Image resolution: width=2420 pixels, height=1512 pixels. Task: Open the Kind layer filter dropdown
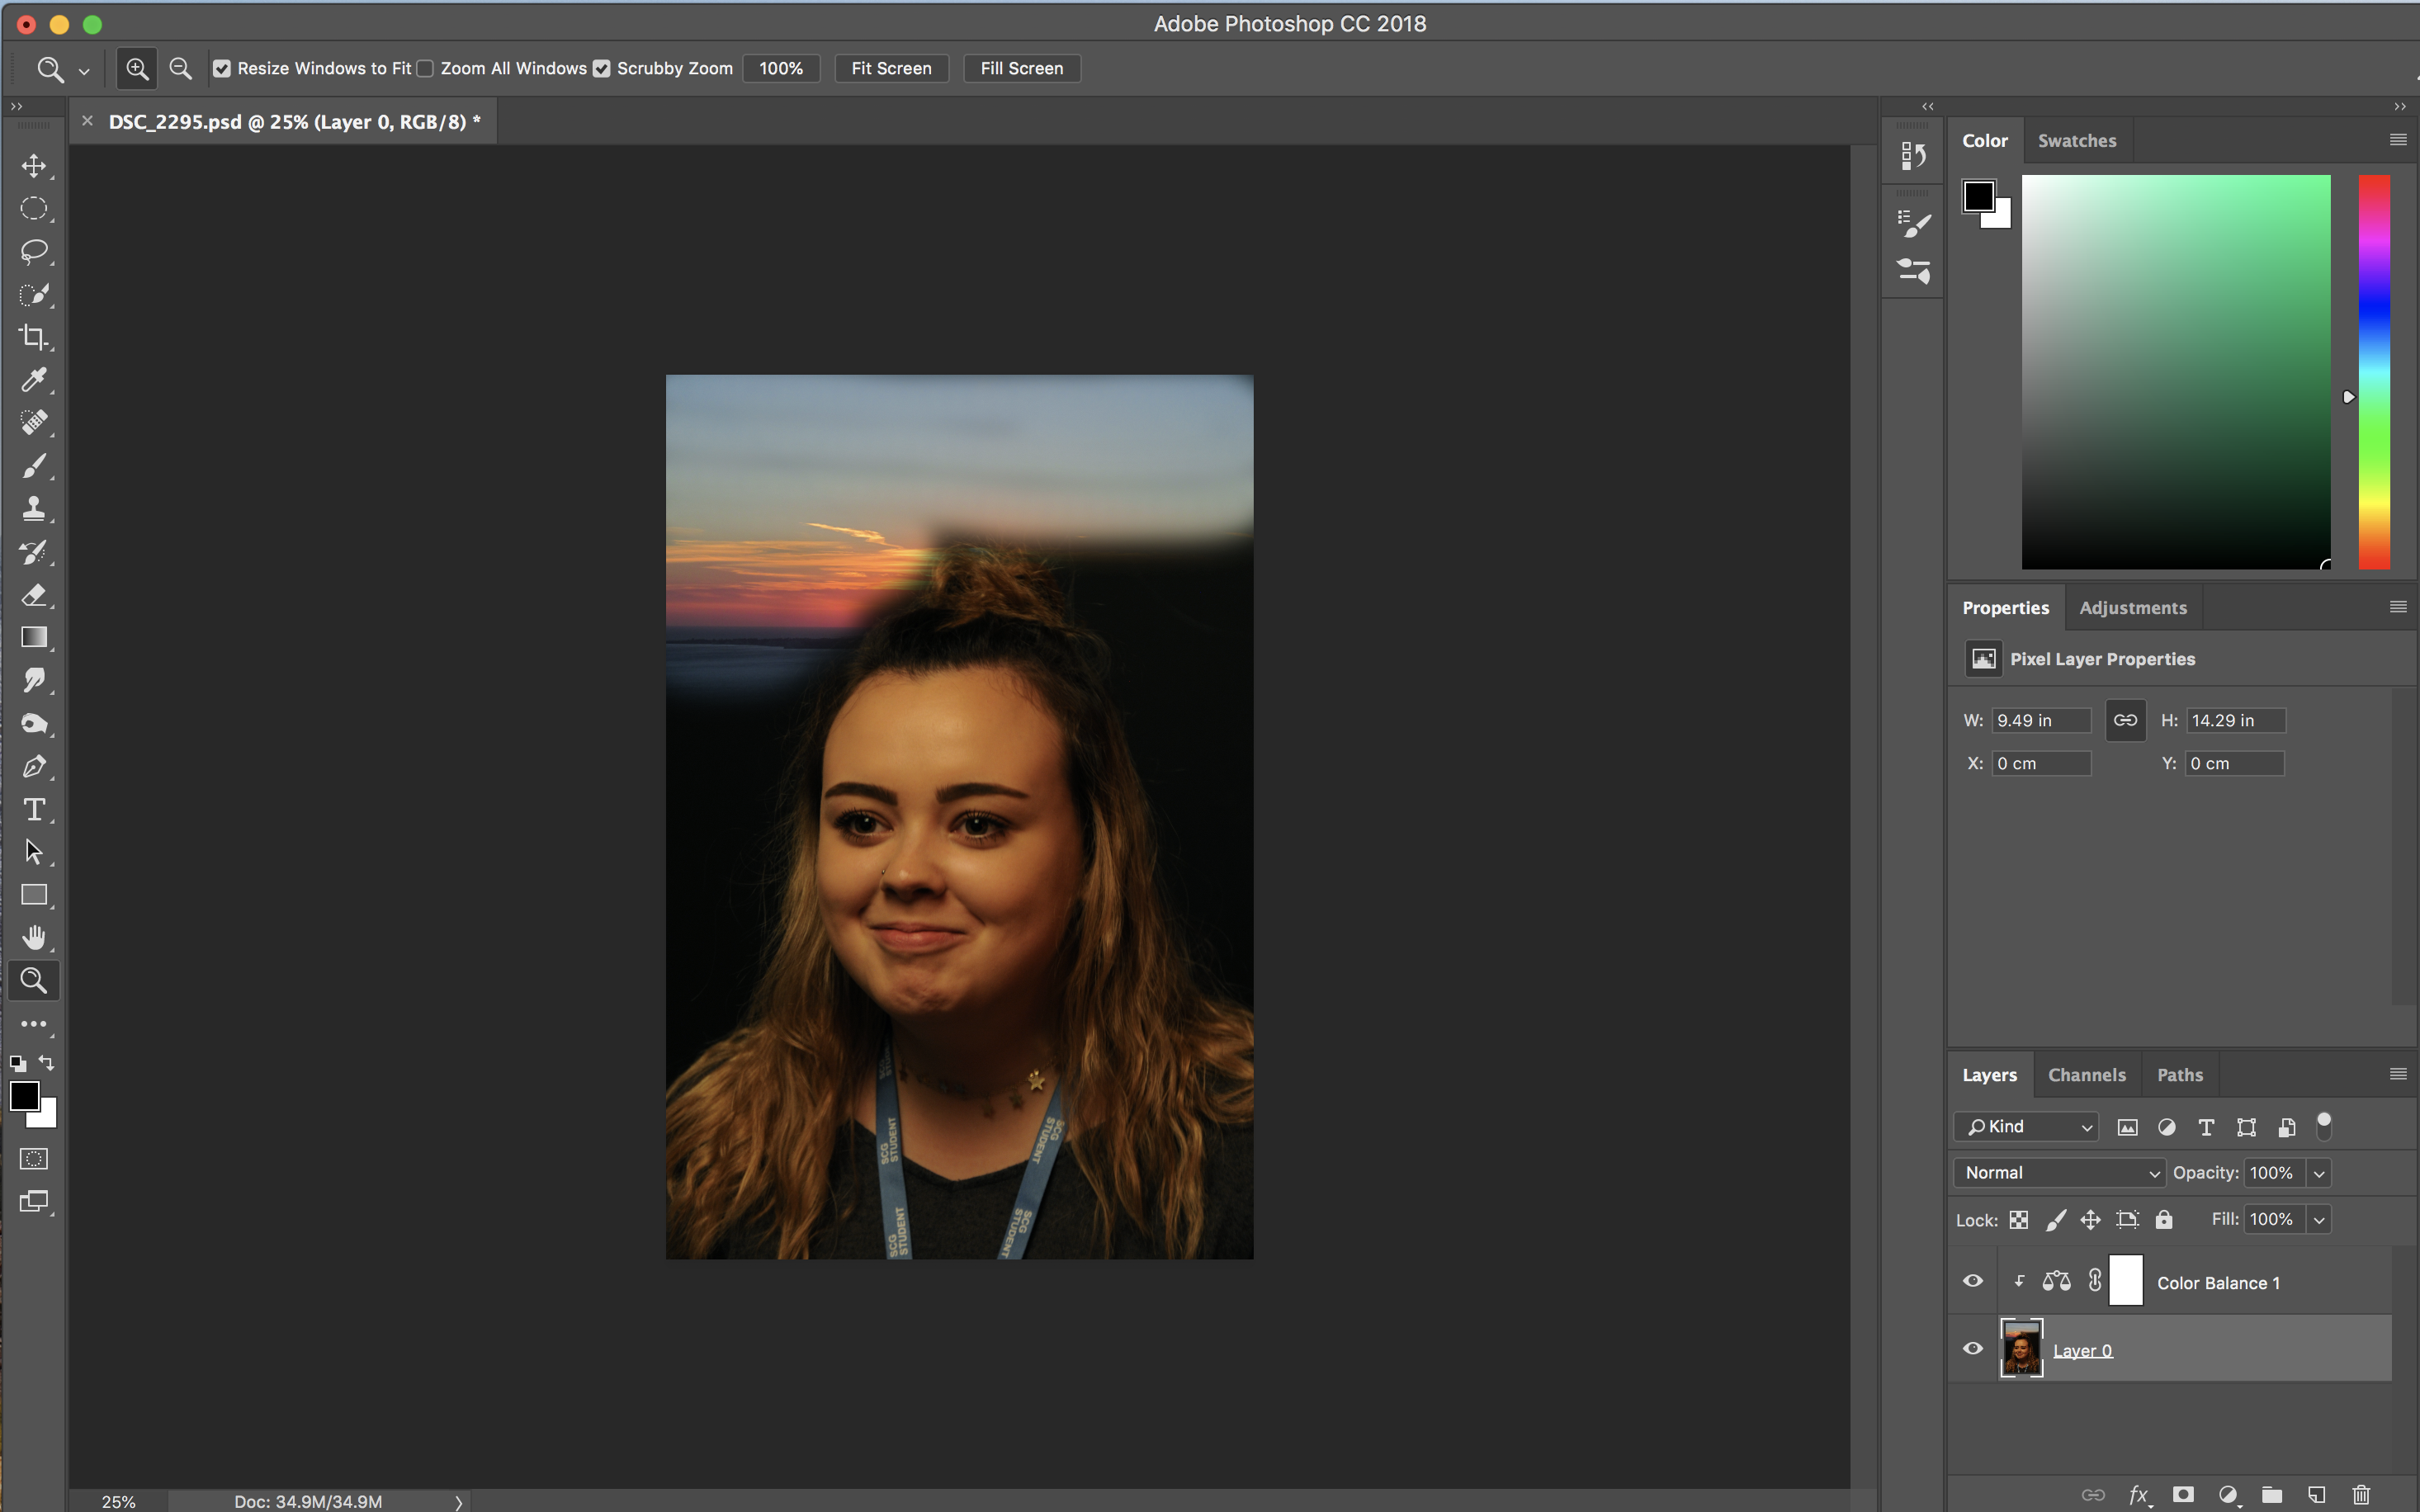click(x=2027, y=1127)
